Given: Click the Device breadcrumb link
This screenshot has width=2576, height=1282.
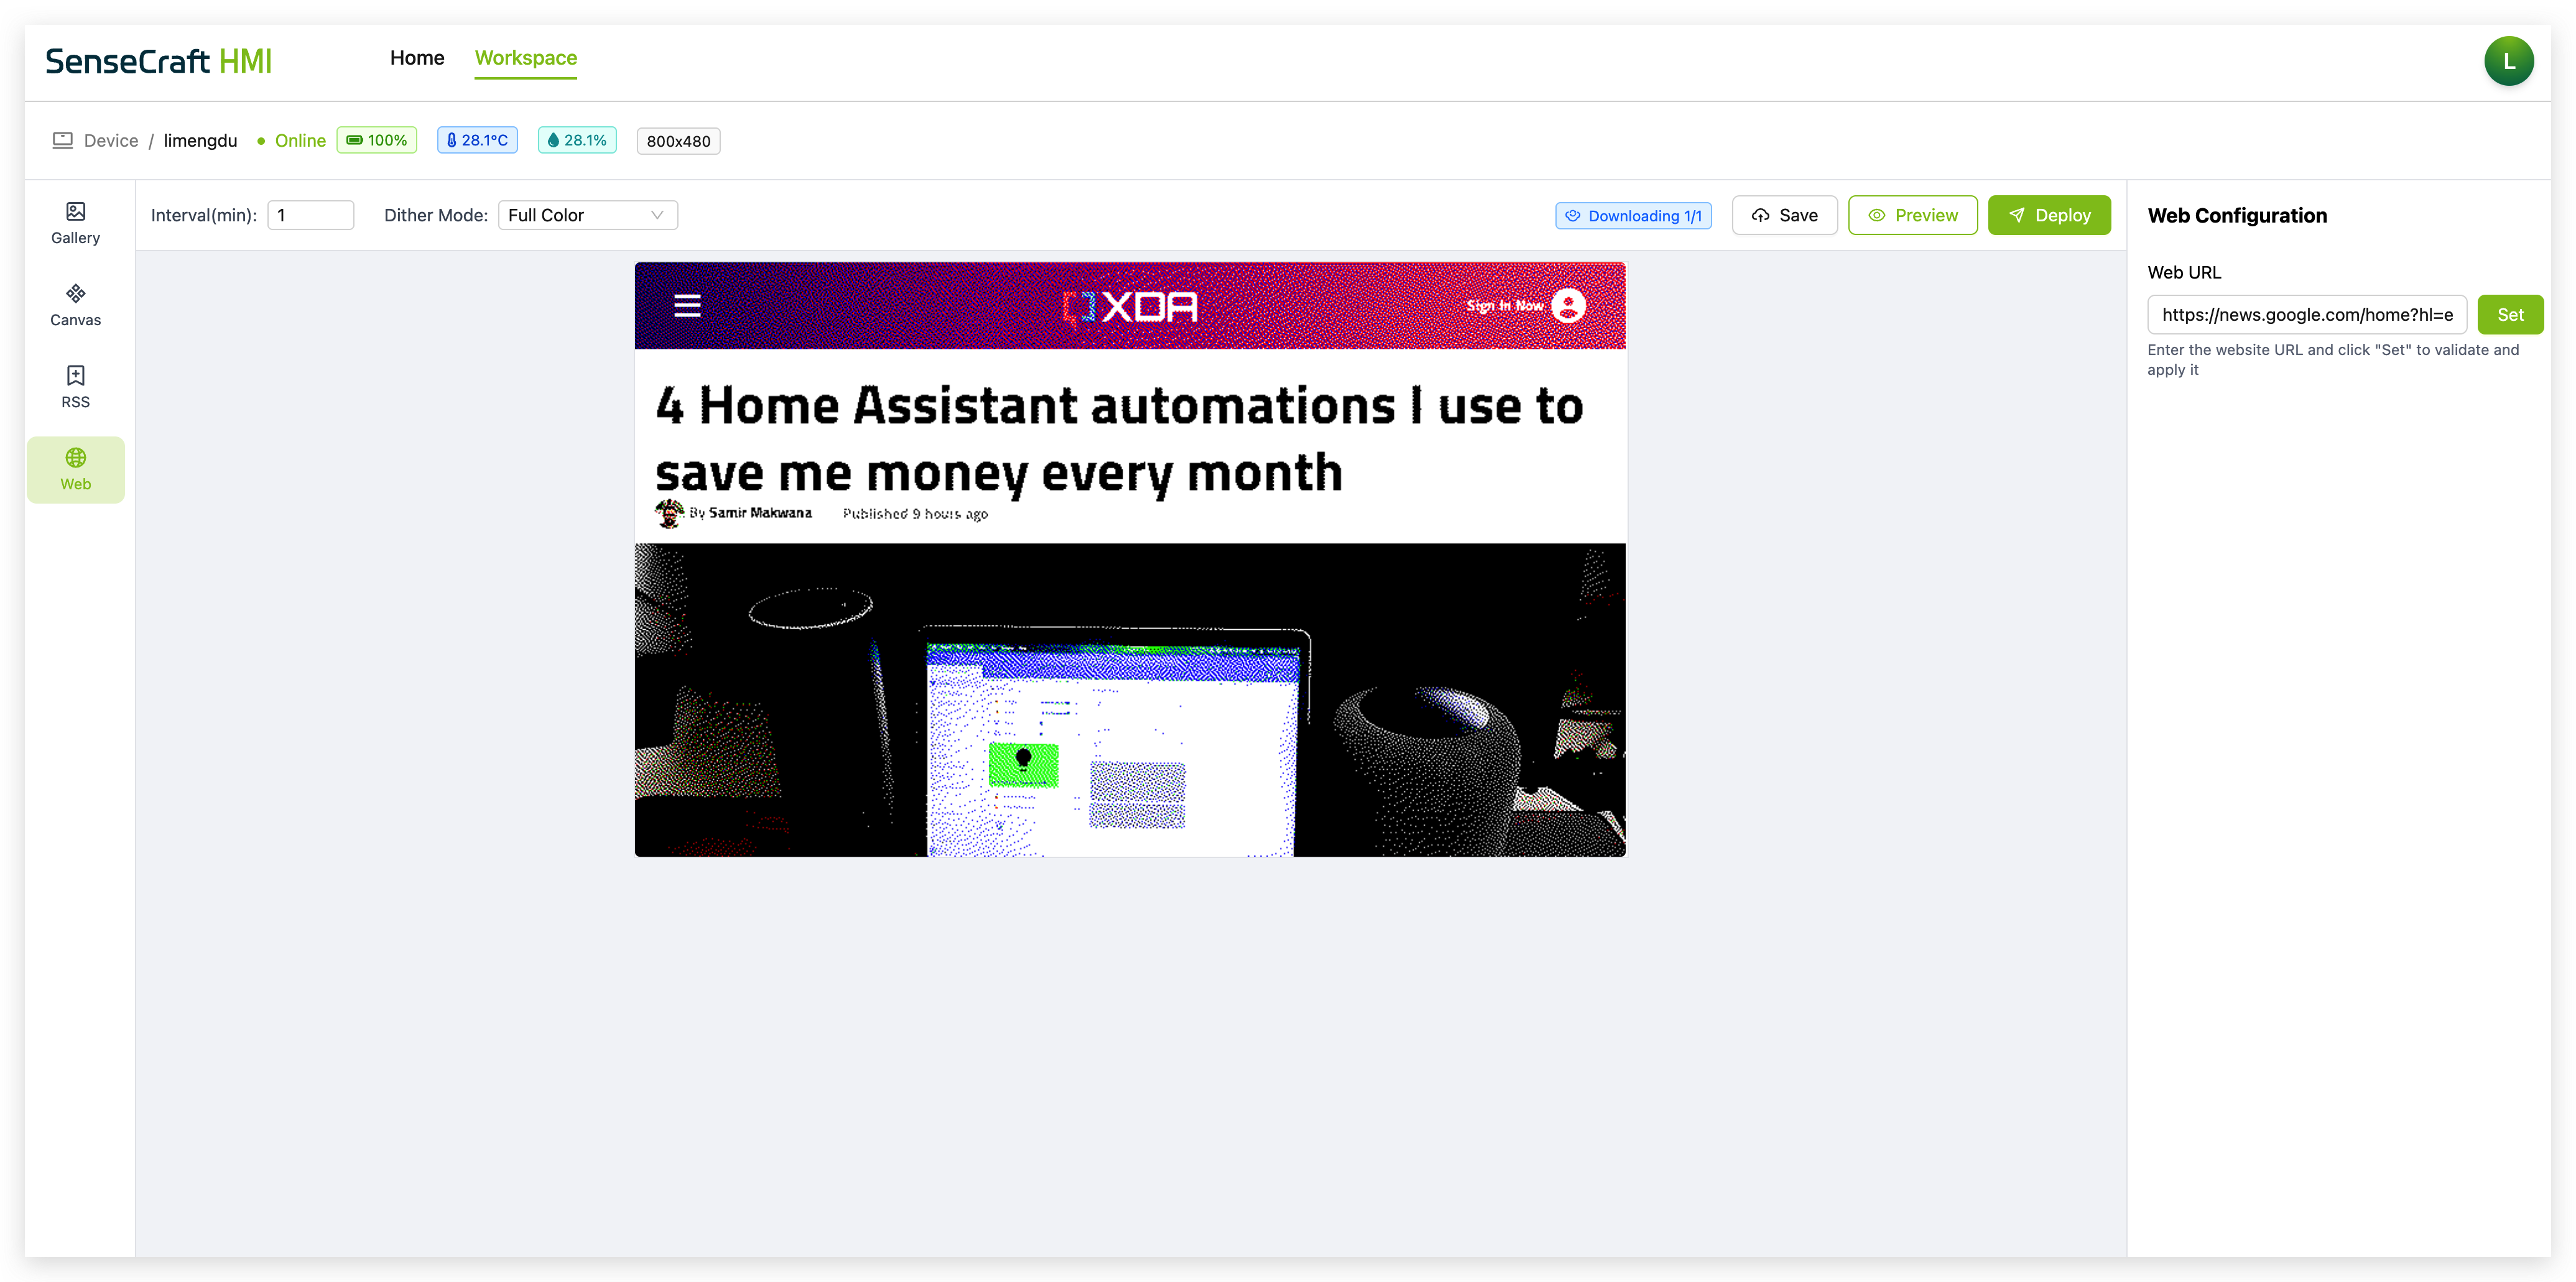Looking at the screenshot, I should click(111, 140).
